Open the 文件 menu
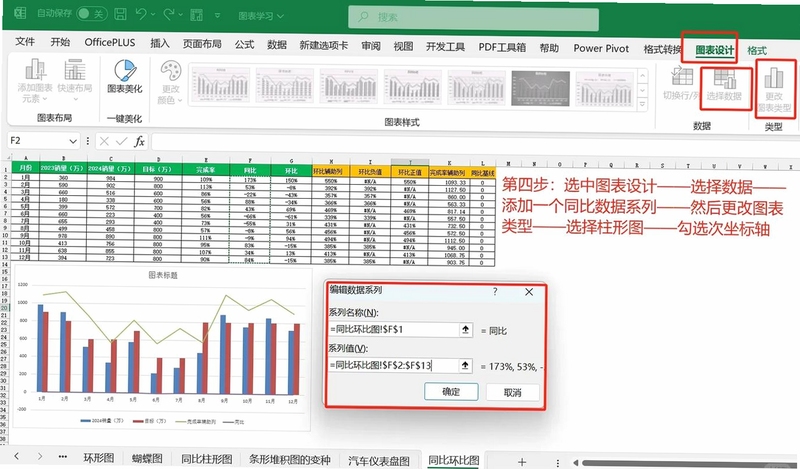This screenshot has width=800, height=469. [x=25, y=42]
